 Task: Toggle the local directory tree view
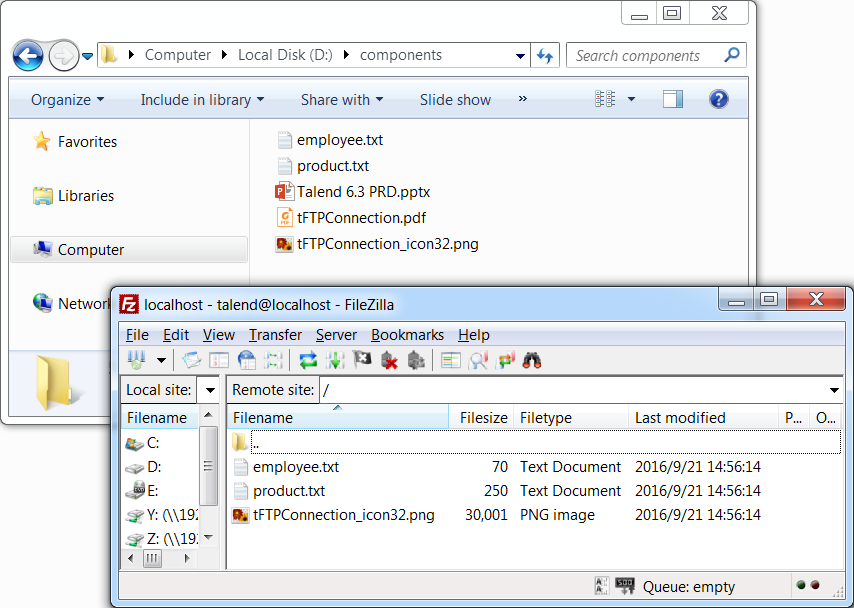(x=219, y=360)
